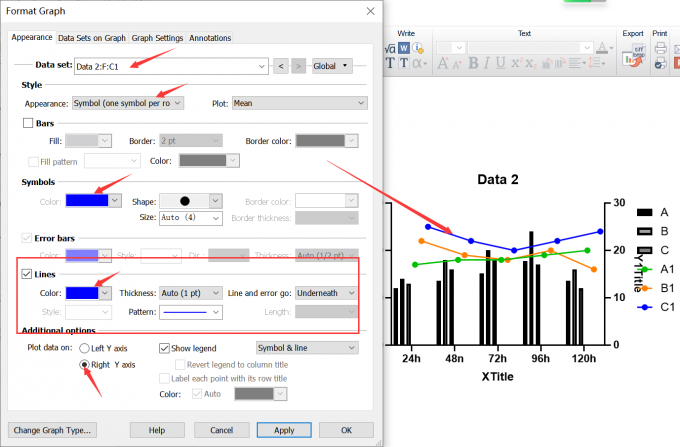
Task: Switch to Data Sets on Graph tab
Action: 92,38
